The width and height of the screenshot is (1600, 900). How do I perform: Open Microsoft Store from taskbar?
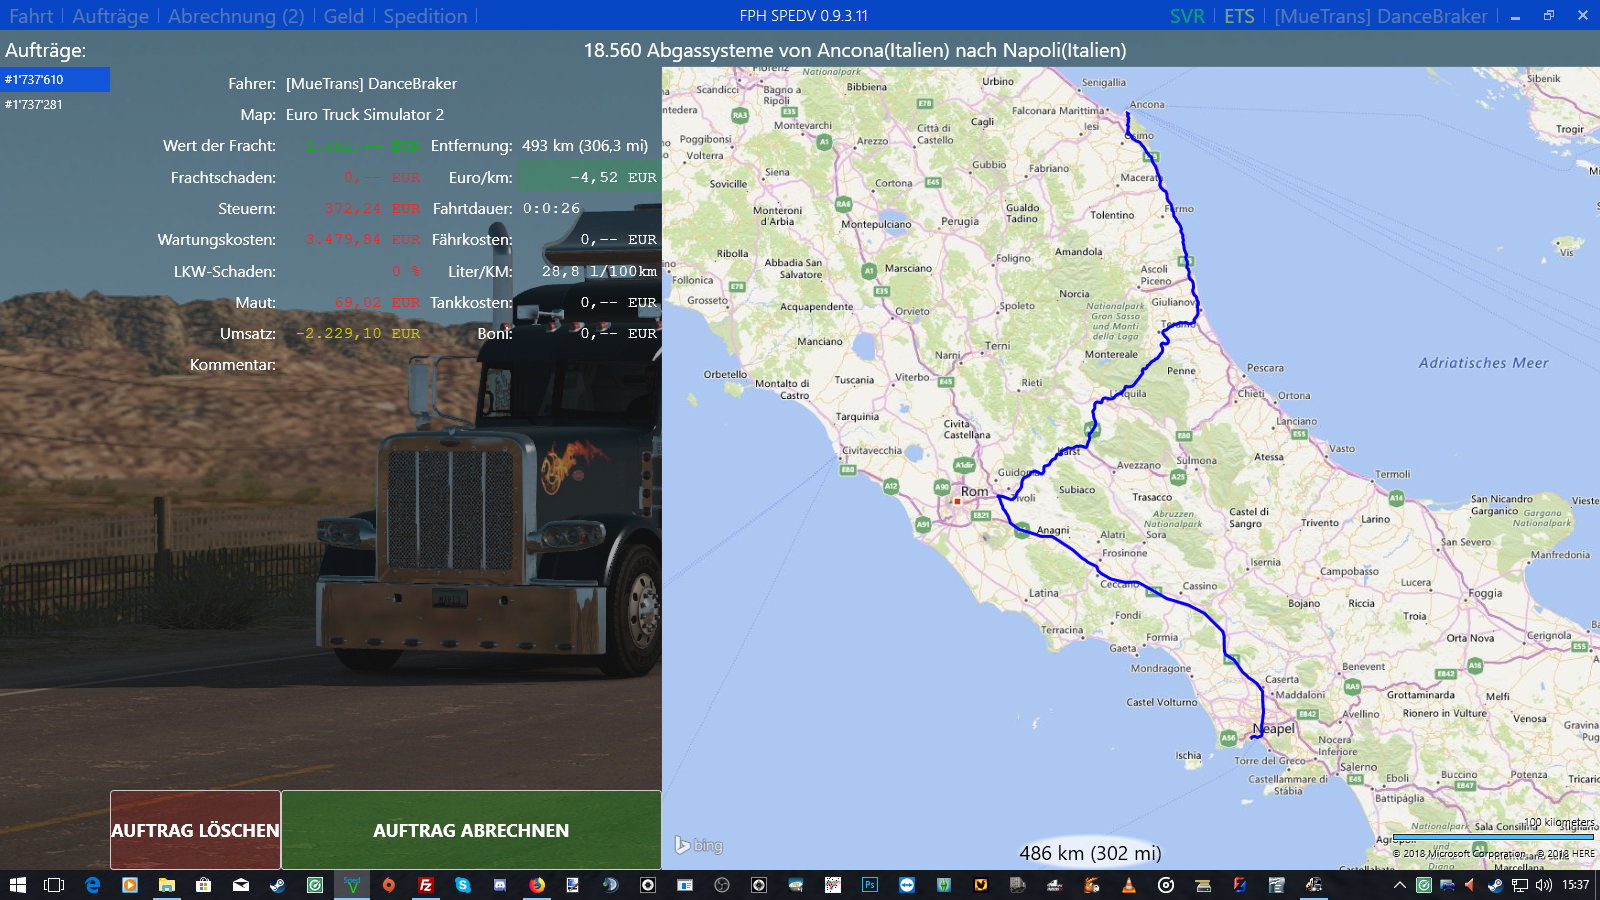tap(203, 885)
